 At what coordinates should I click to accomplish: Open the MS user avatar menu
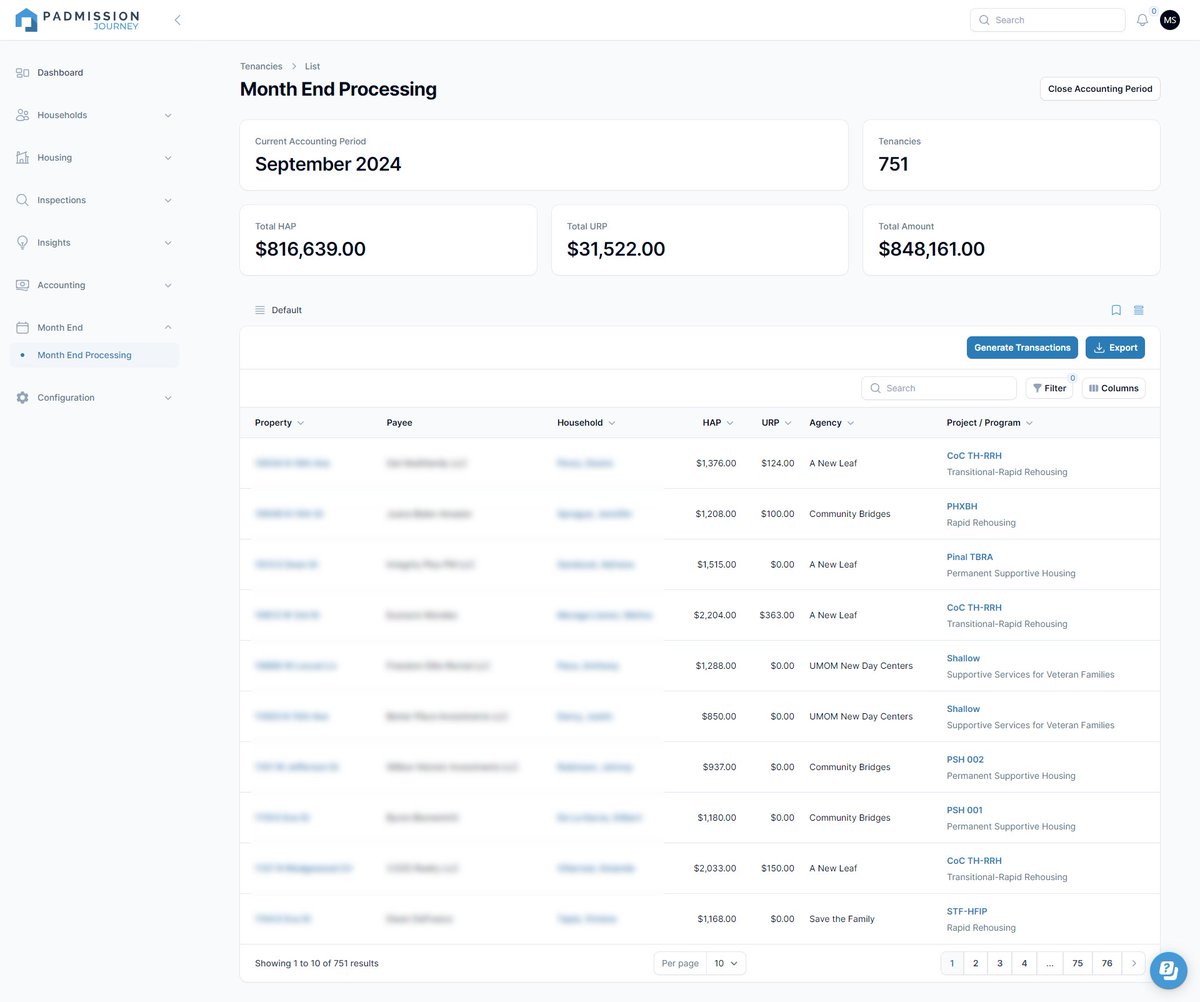(1170, 20)
